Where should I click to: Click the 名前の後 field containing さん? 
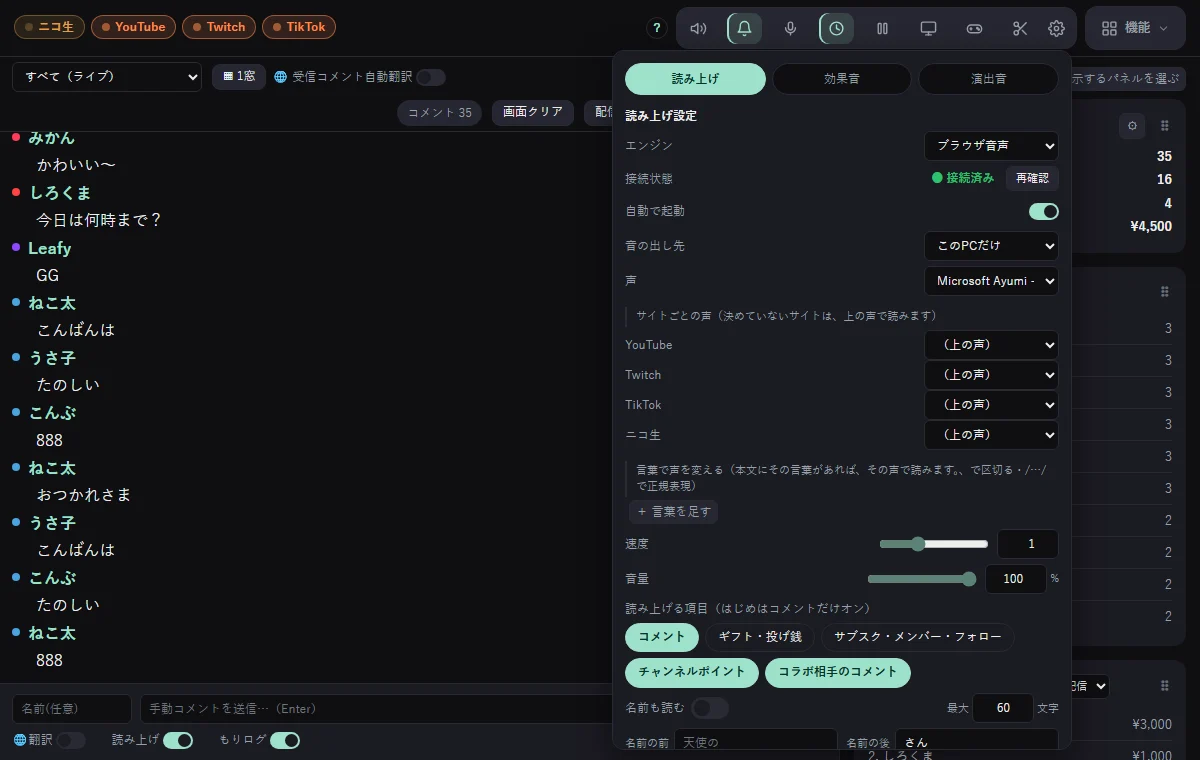[x=976, y=742]
